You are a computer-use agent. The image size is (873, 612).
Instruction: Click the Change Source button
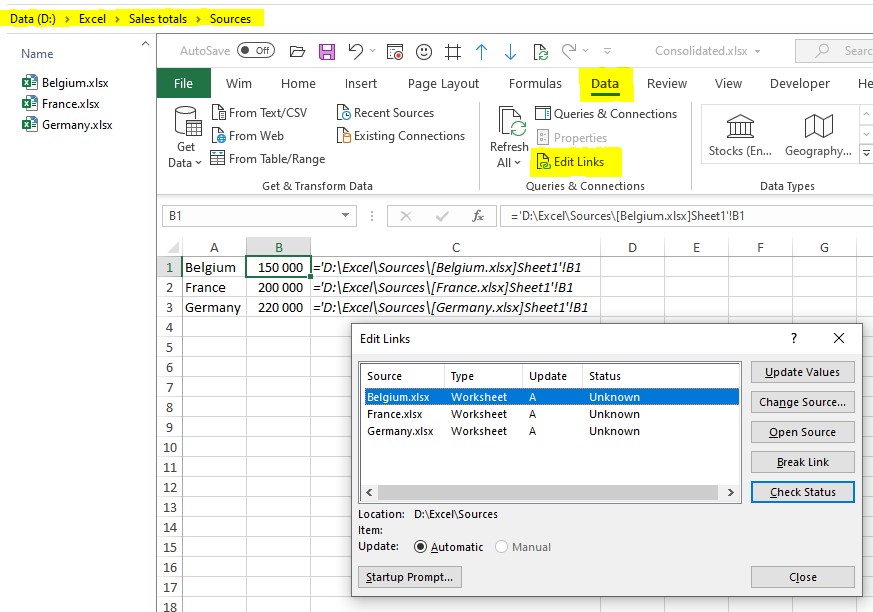point(802,402)
